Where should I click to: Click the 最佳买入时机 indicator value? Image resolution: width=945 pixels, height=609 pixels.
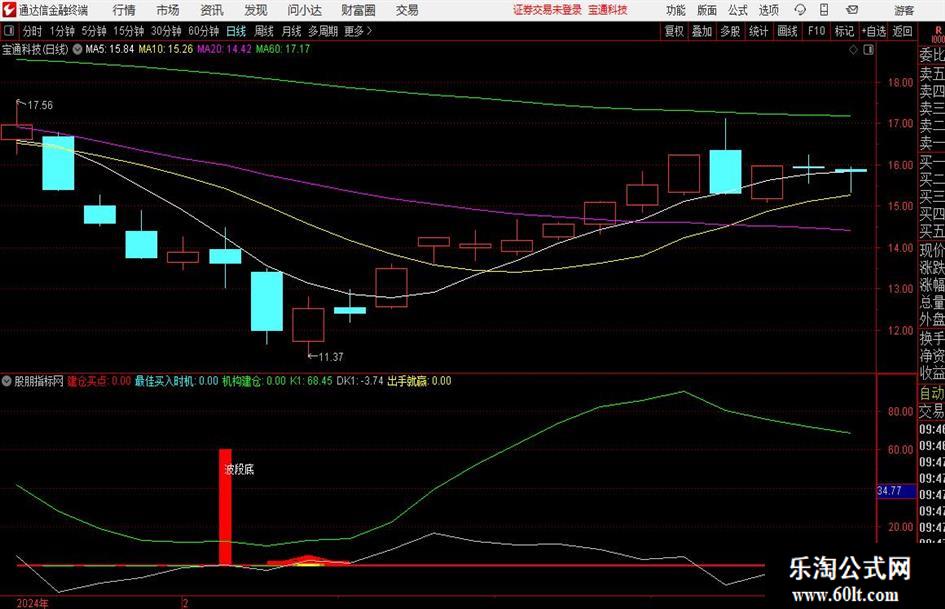click(x=177, y=381)
